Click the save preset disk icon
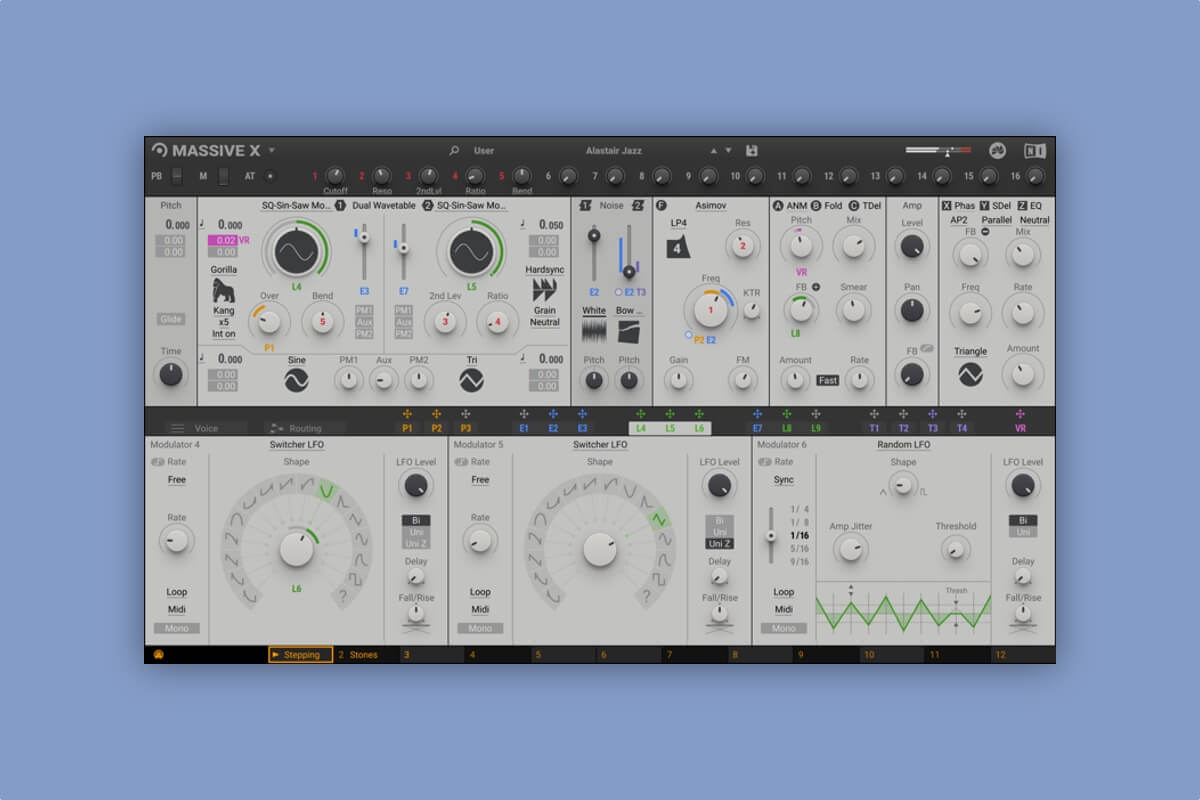The height and width of the screenshot is (800, 1200). click(752, 150)
